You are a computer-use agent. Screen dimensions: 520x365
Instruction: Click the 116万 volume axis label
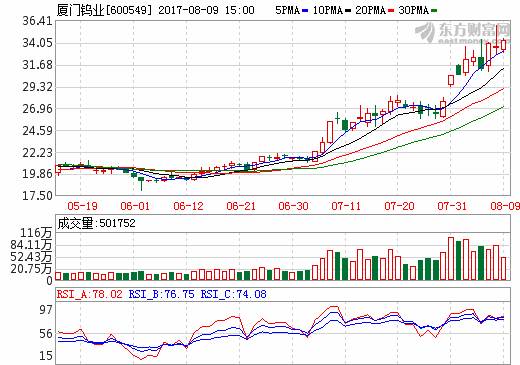point(36,233)
